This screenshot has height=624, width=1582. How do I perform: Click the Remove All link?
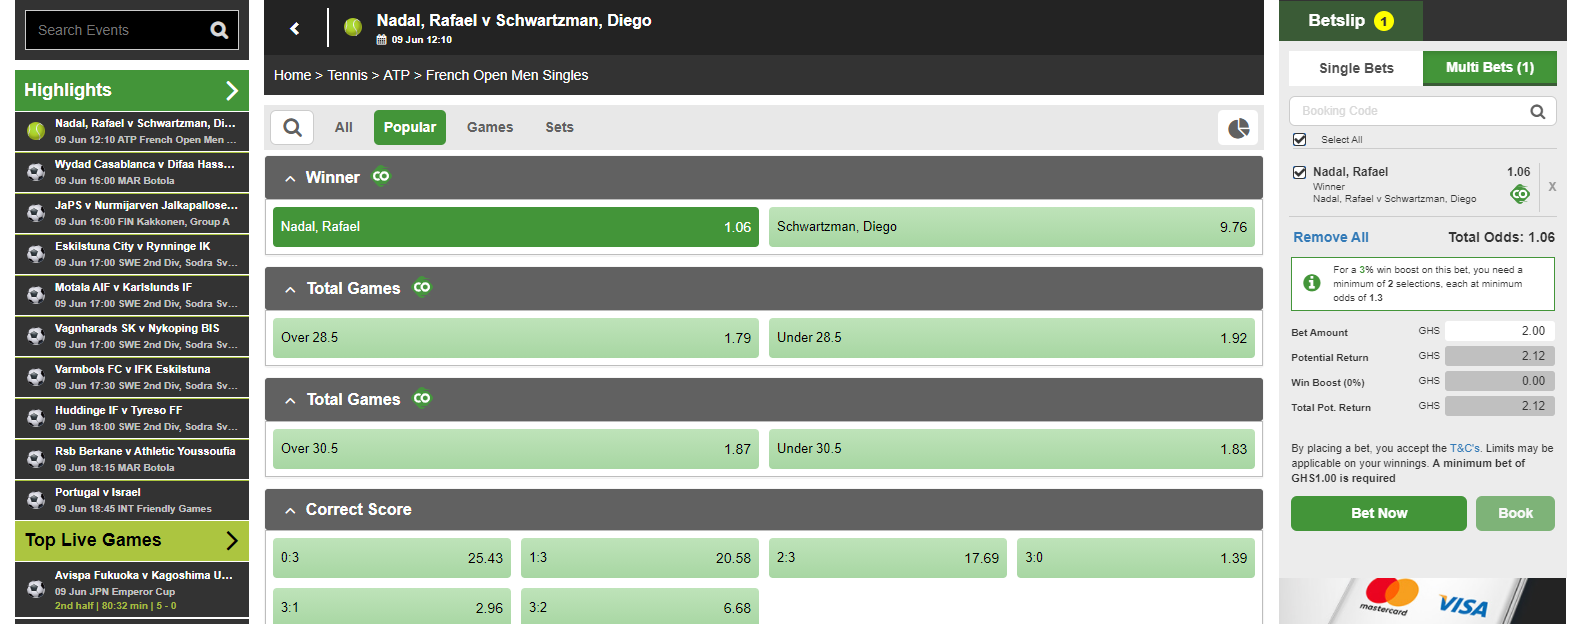pos(1330,237)
